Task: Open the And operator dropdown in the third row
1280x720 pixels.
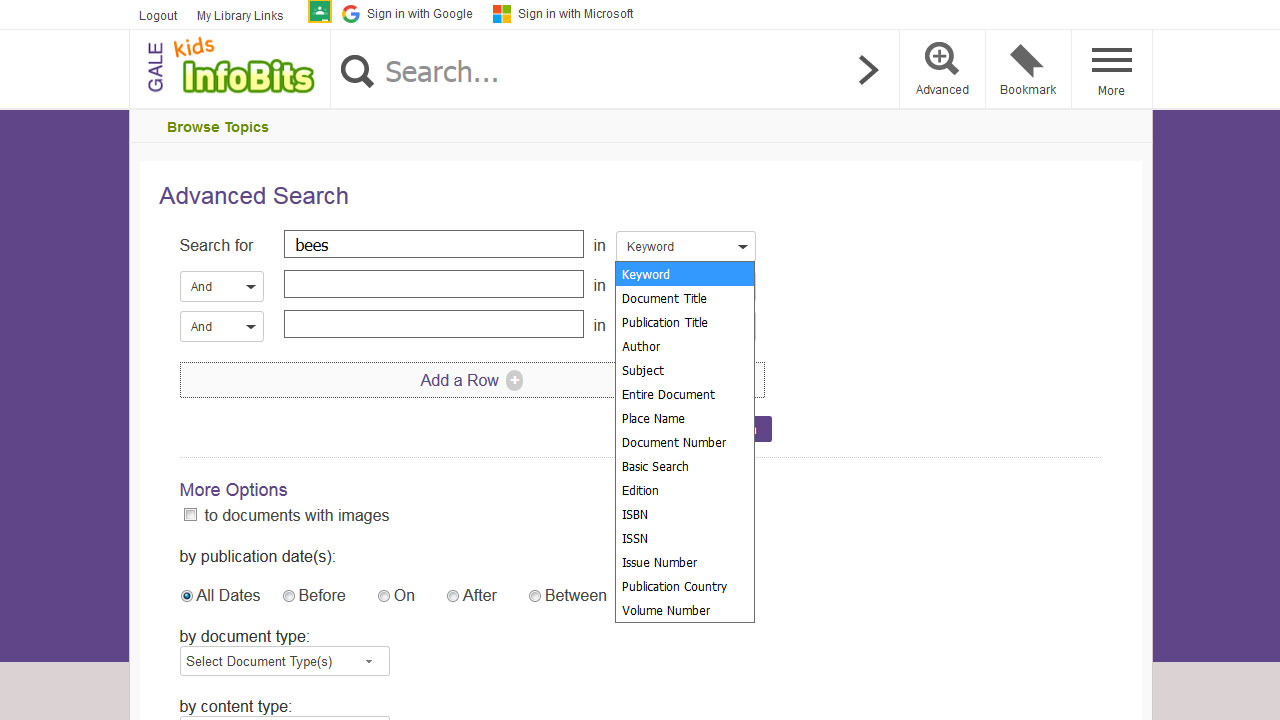Action: click(x=222, y=326)
